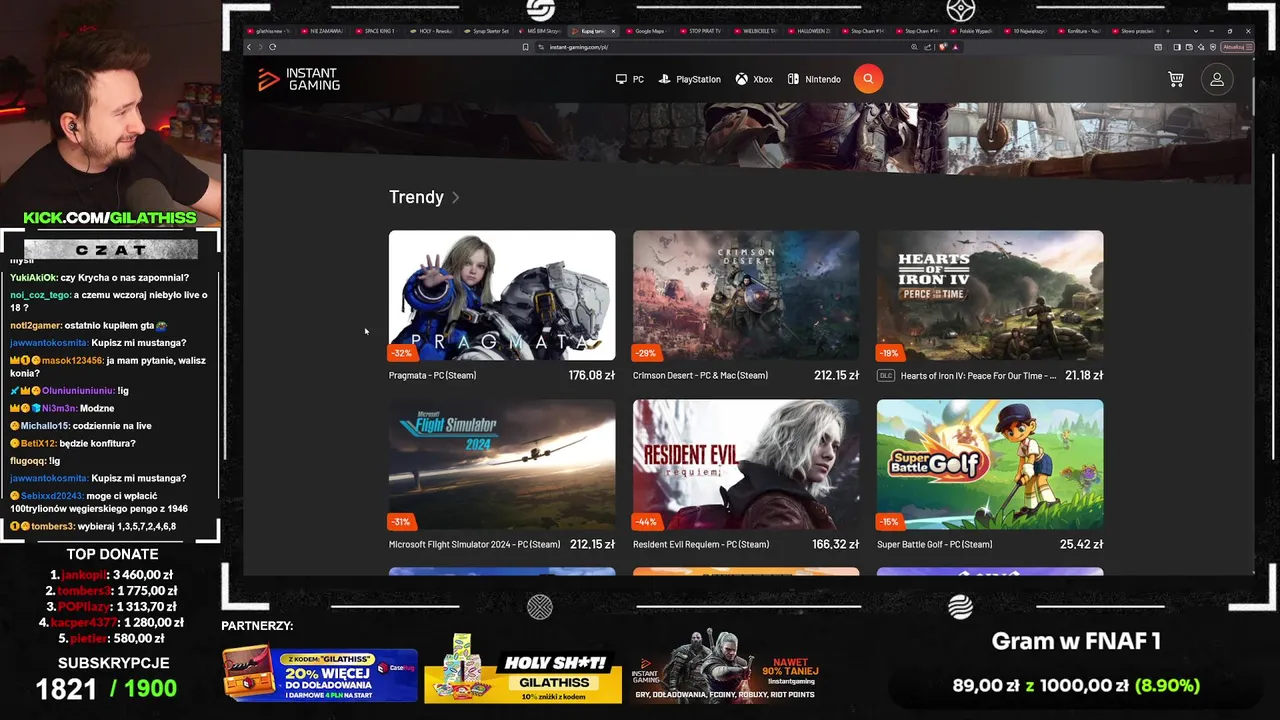Click the -32% discount badge on Pragmata

click(x=402, y=353)
